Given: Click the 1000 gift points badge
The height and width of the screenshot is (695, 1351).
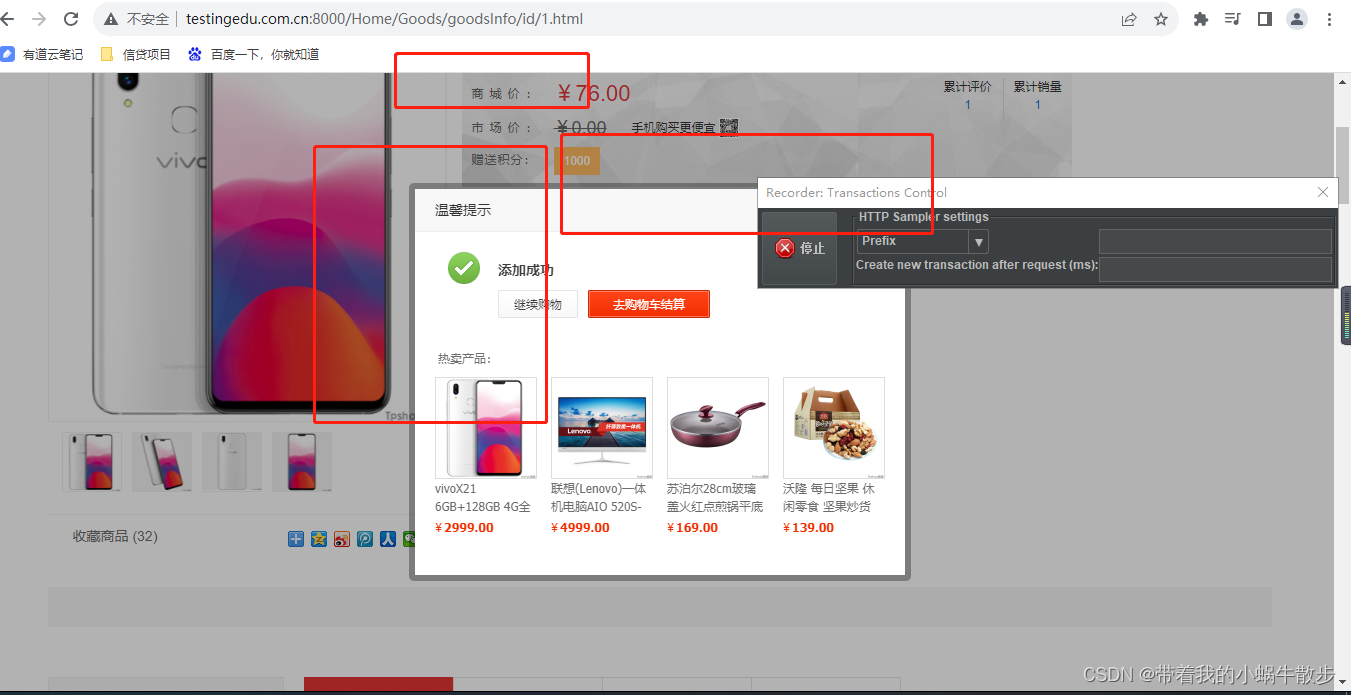Looking at the screenshot, I should coord(576,160).
